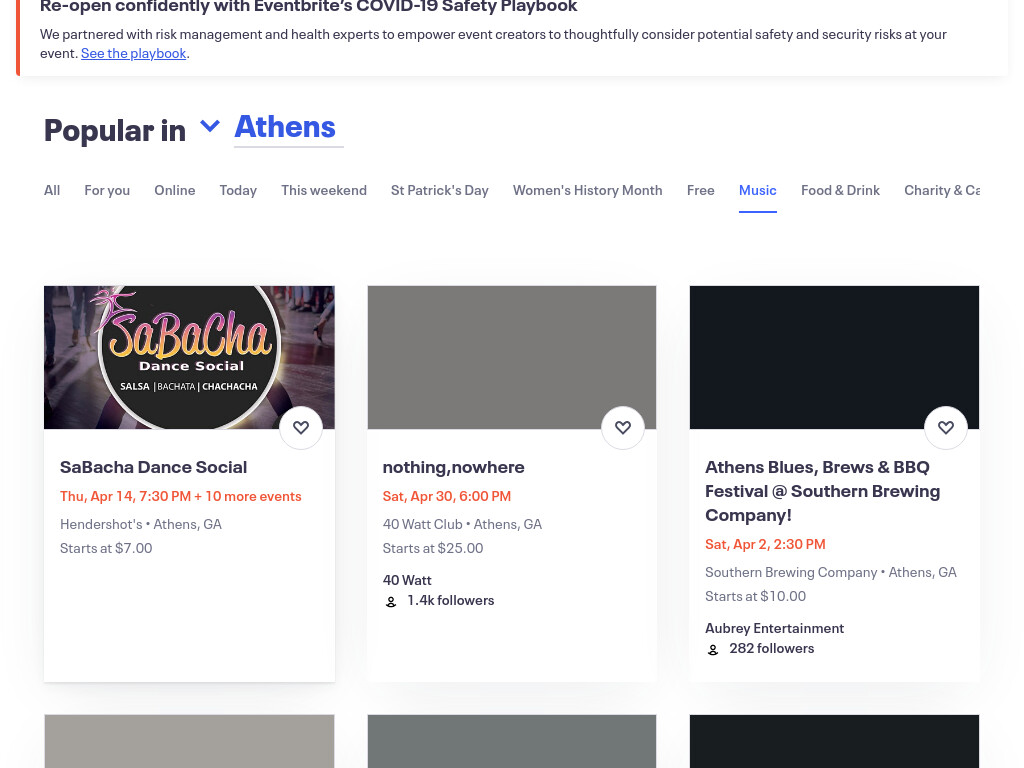Screen dimensions: 1024x768
Task: Open the Charity & Causes tab
Action: (x=942, y=190)
